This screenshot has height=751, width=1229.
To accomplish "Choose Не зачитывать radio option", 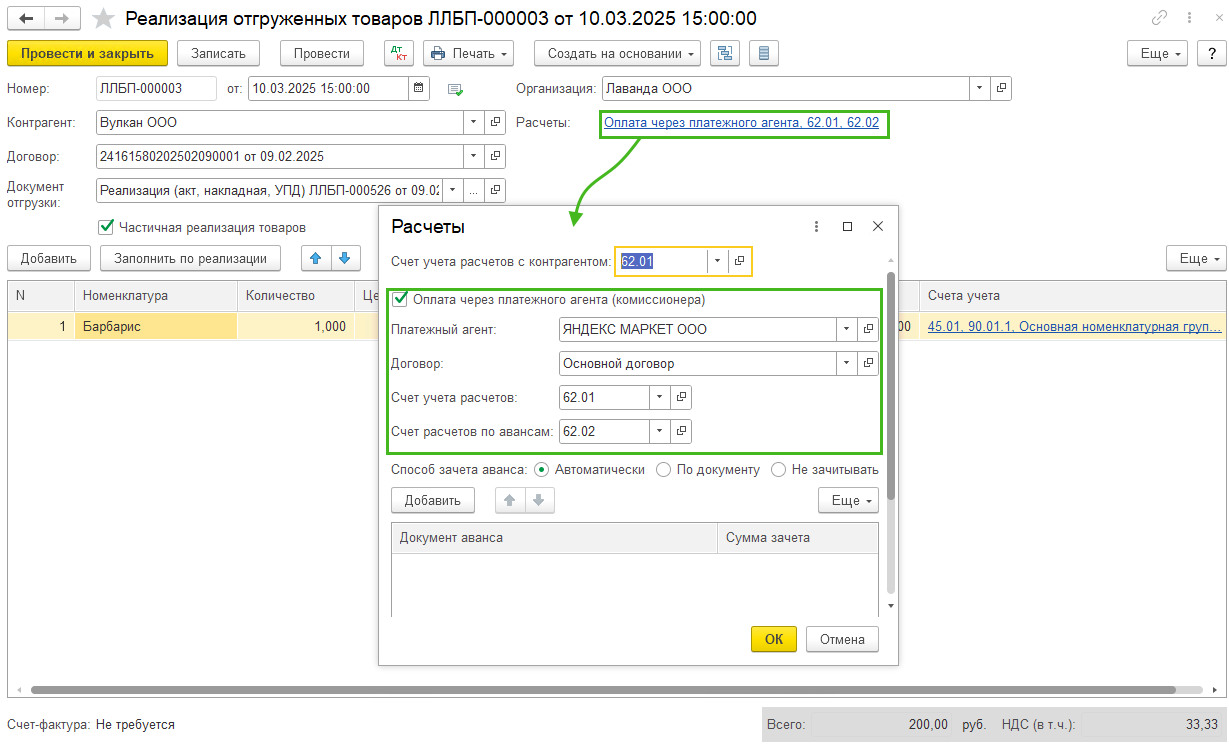I will 778,470.
